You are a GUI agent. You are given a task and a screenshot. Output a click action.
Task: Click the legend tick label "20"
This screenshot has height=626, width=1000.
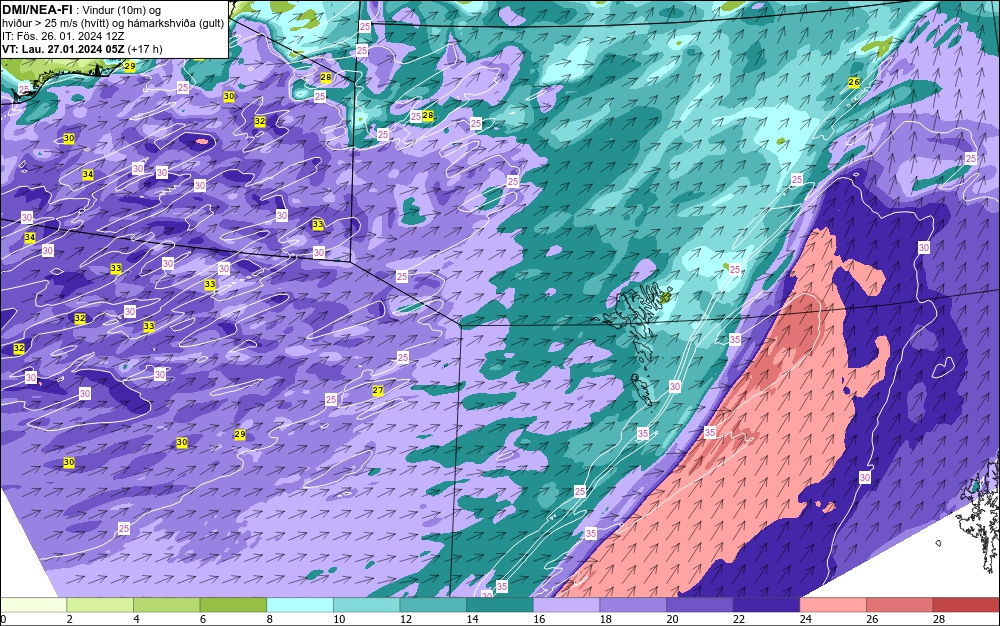coord(672,619)
